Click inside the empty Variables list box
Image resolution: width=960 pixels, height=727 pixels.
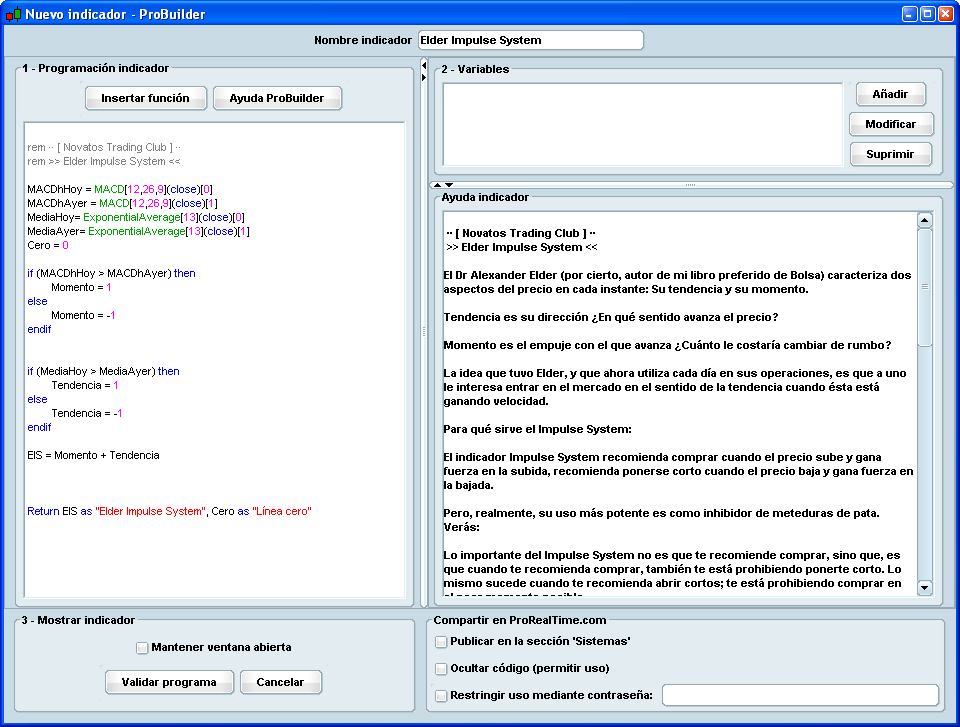tap(643, 124)
